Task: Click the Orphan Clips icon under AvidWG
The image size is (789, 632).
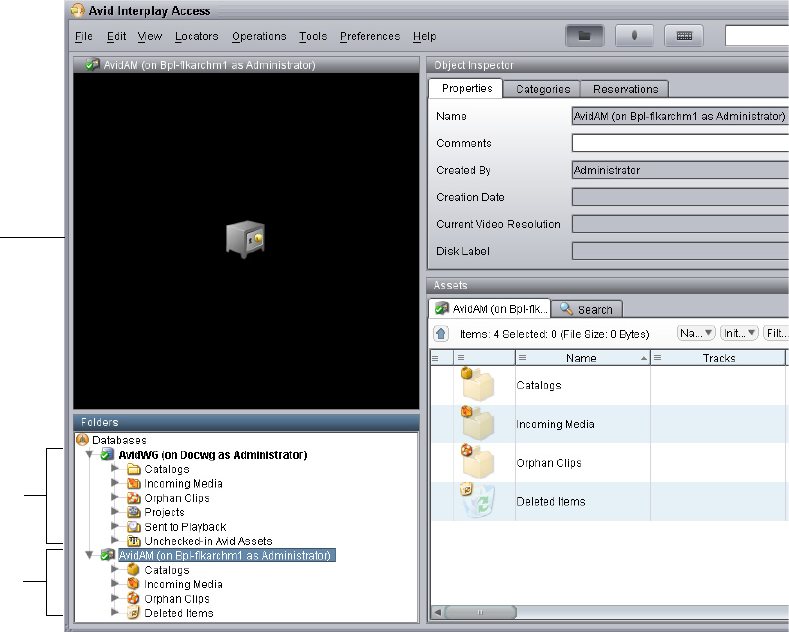Action: click(134, 498)
